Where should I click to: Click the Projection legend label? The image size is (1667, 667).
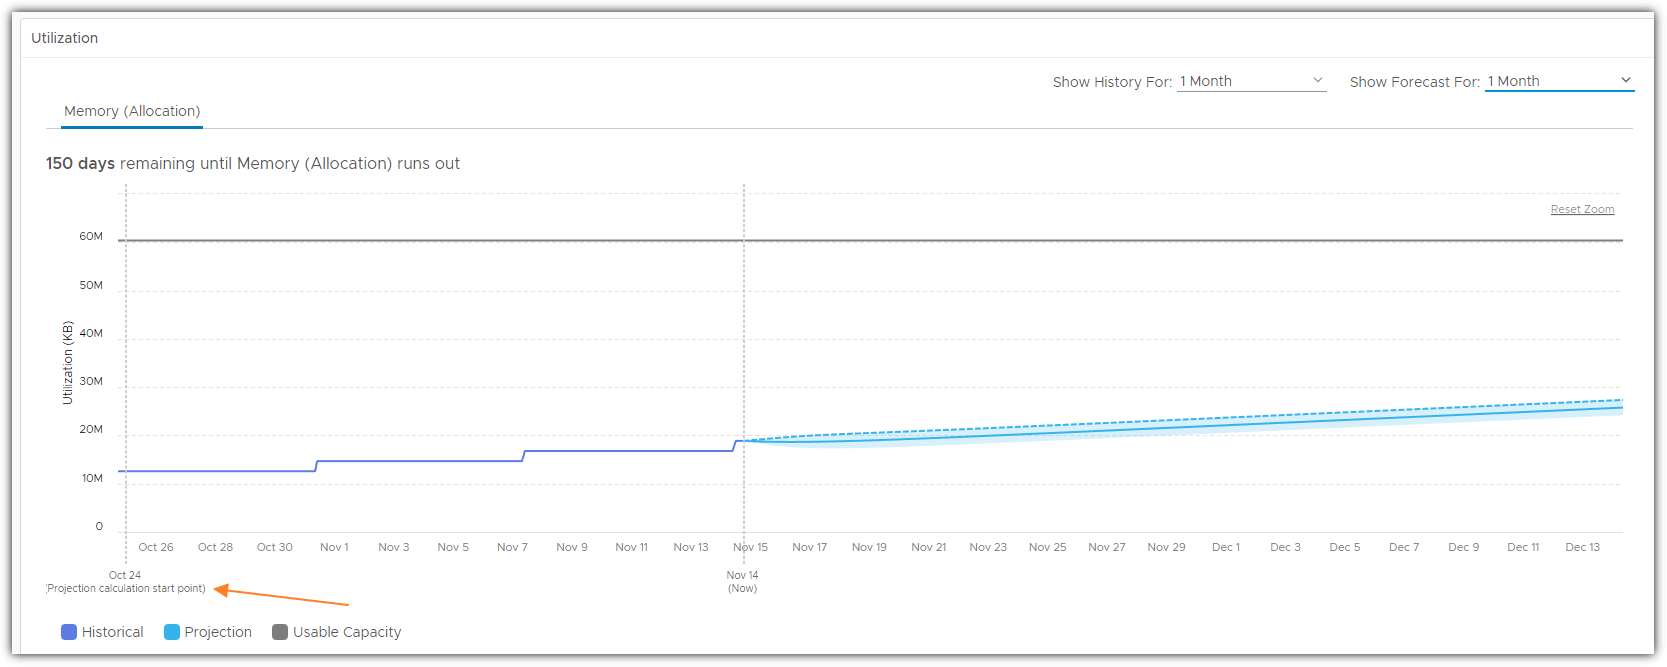tap(218, 632)
